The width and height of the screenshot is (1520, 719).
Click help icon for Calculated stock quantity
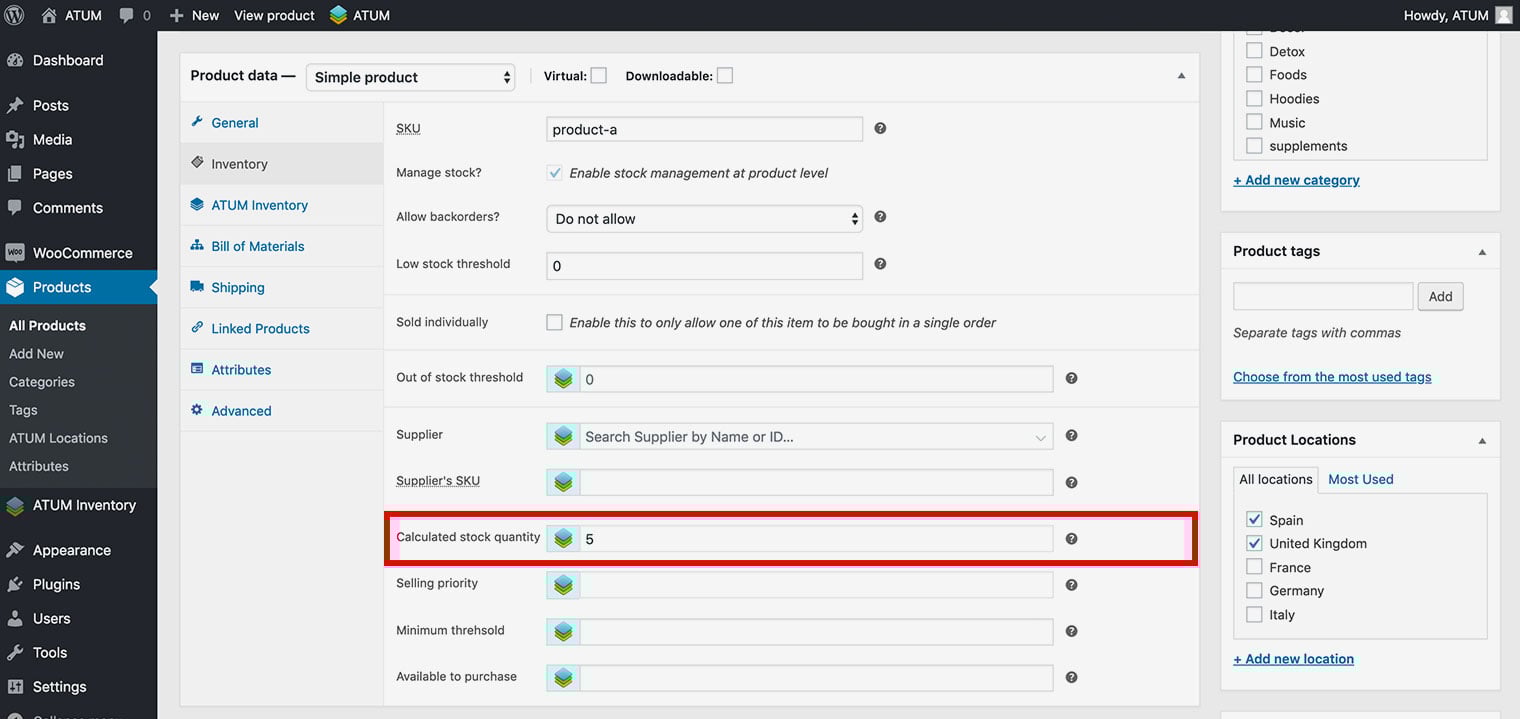[1071, 539]
